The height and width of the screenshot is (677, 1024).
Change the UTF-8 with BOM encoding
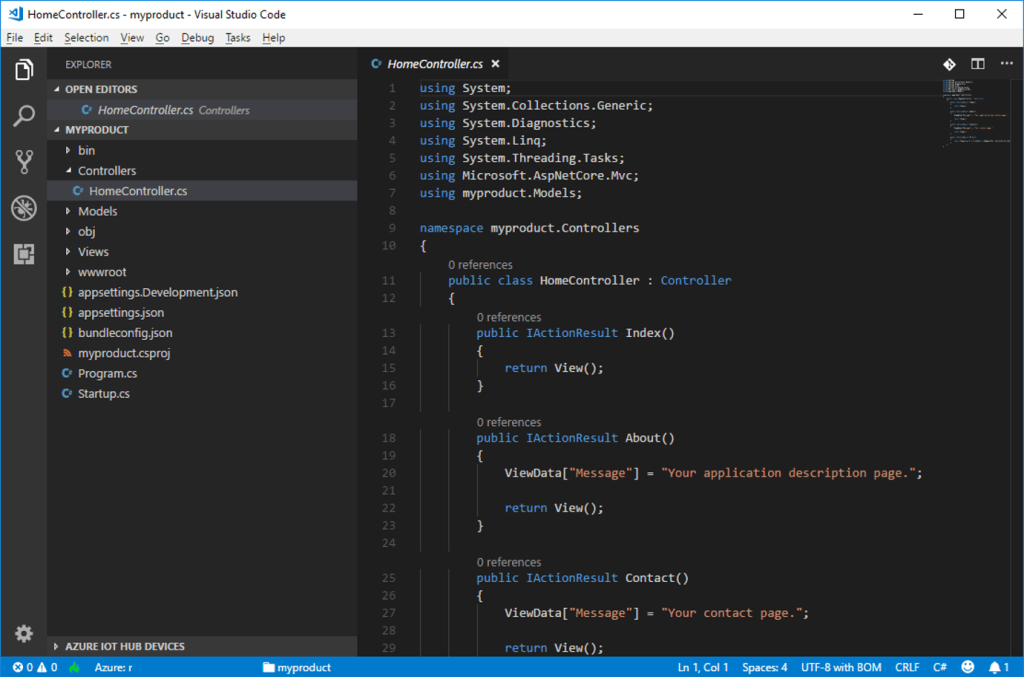click(840, 666)
